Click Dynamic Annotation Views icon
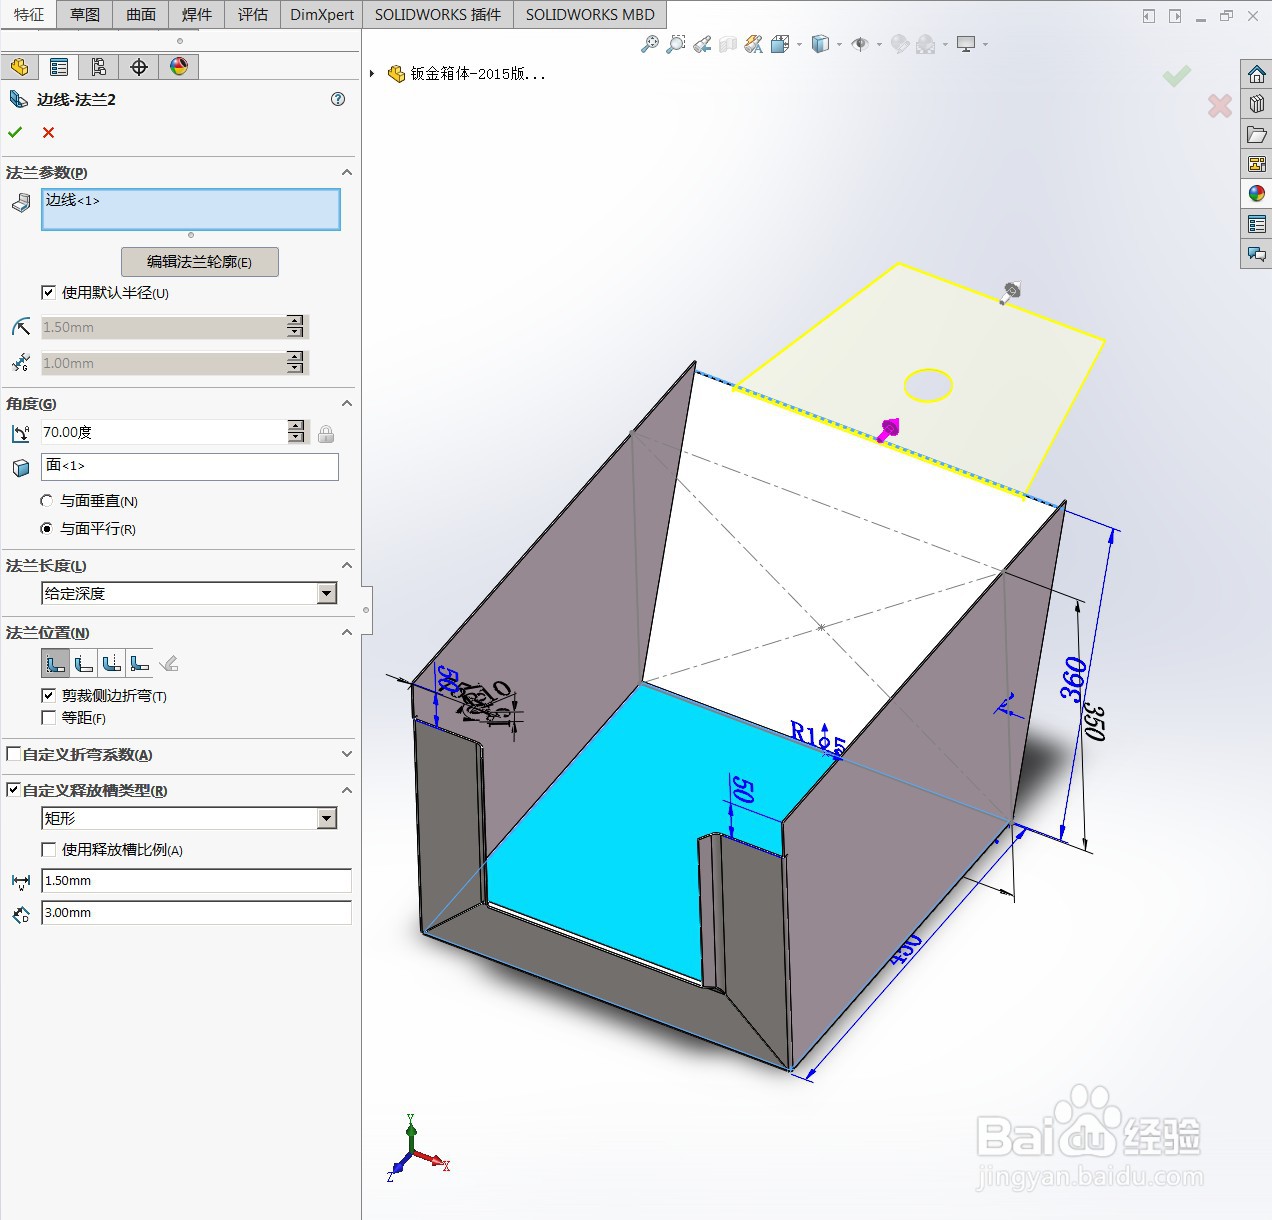The height and width of the screenshot is (1220, 1272). pyautogui.click(x=754, y=44)
